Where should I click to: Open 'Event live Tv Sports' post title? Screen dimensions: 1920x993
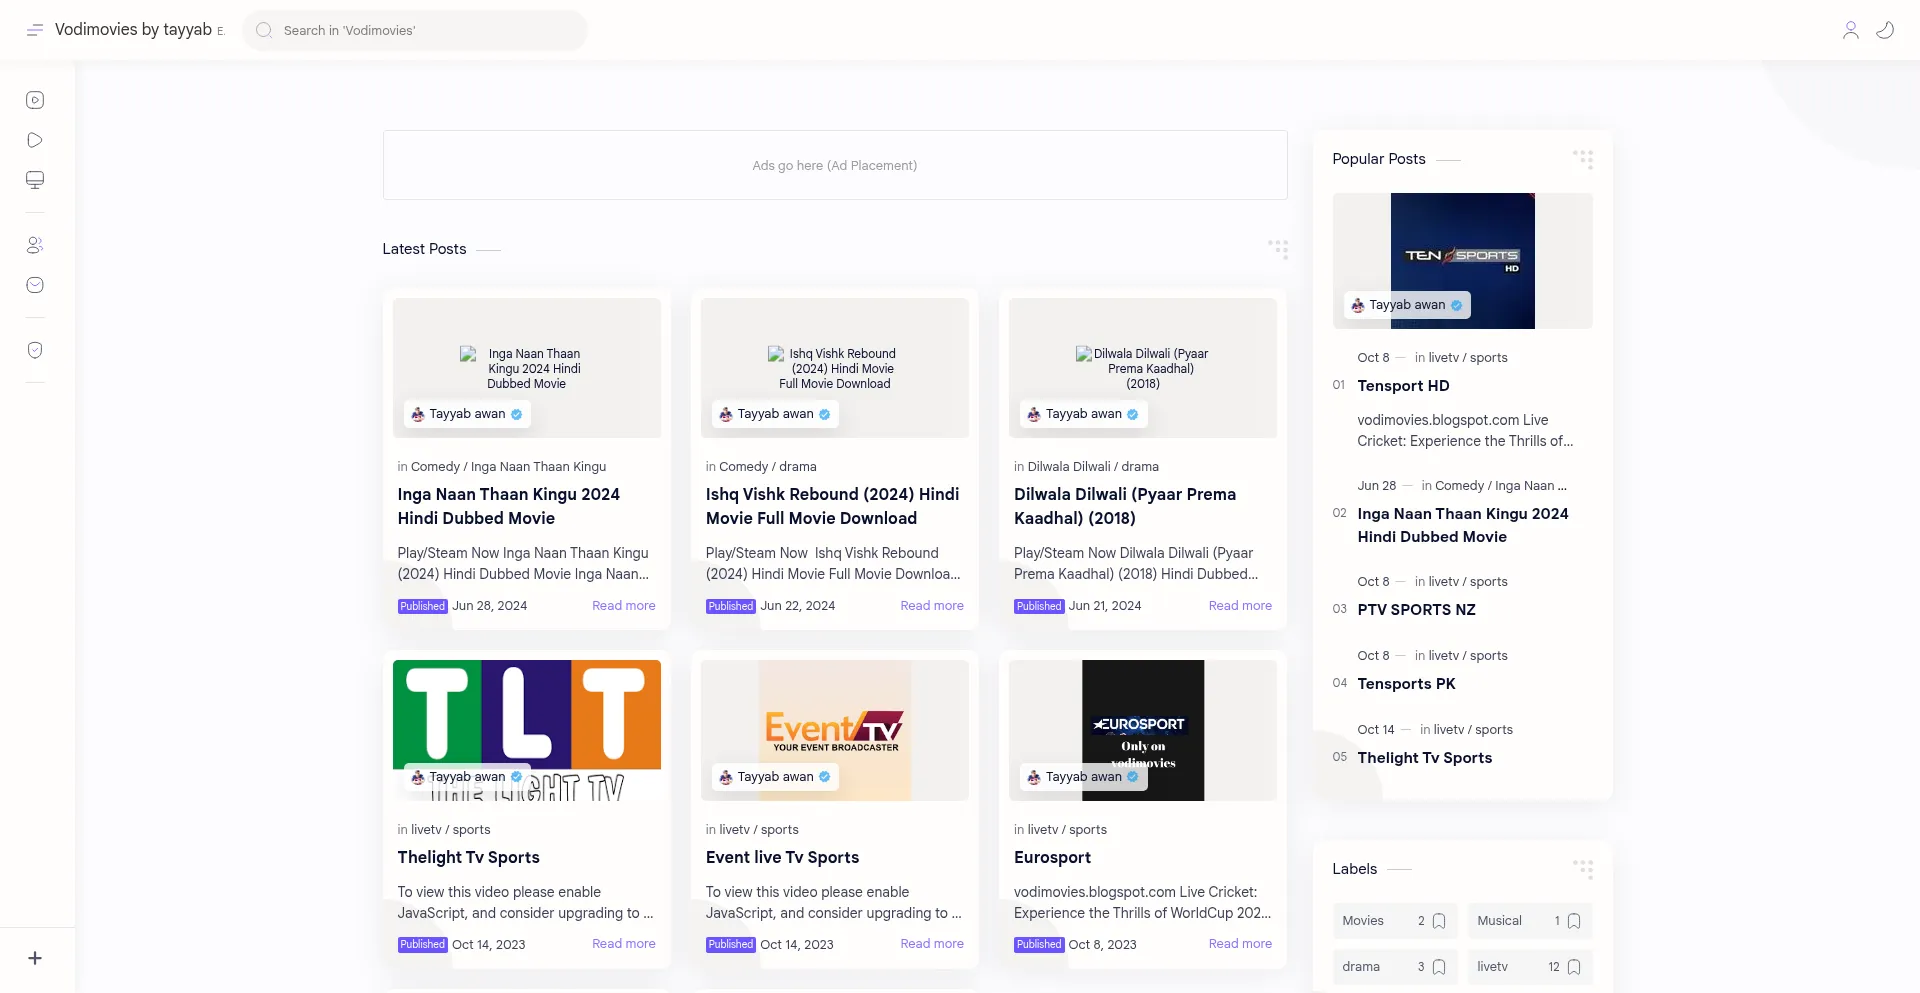coord(782,857)
